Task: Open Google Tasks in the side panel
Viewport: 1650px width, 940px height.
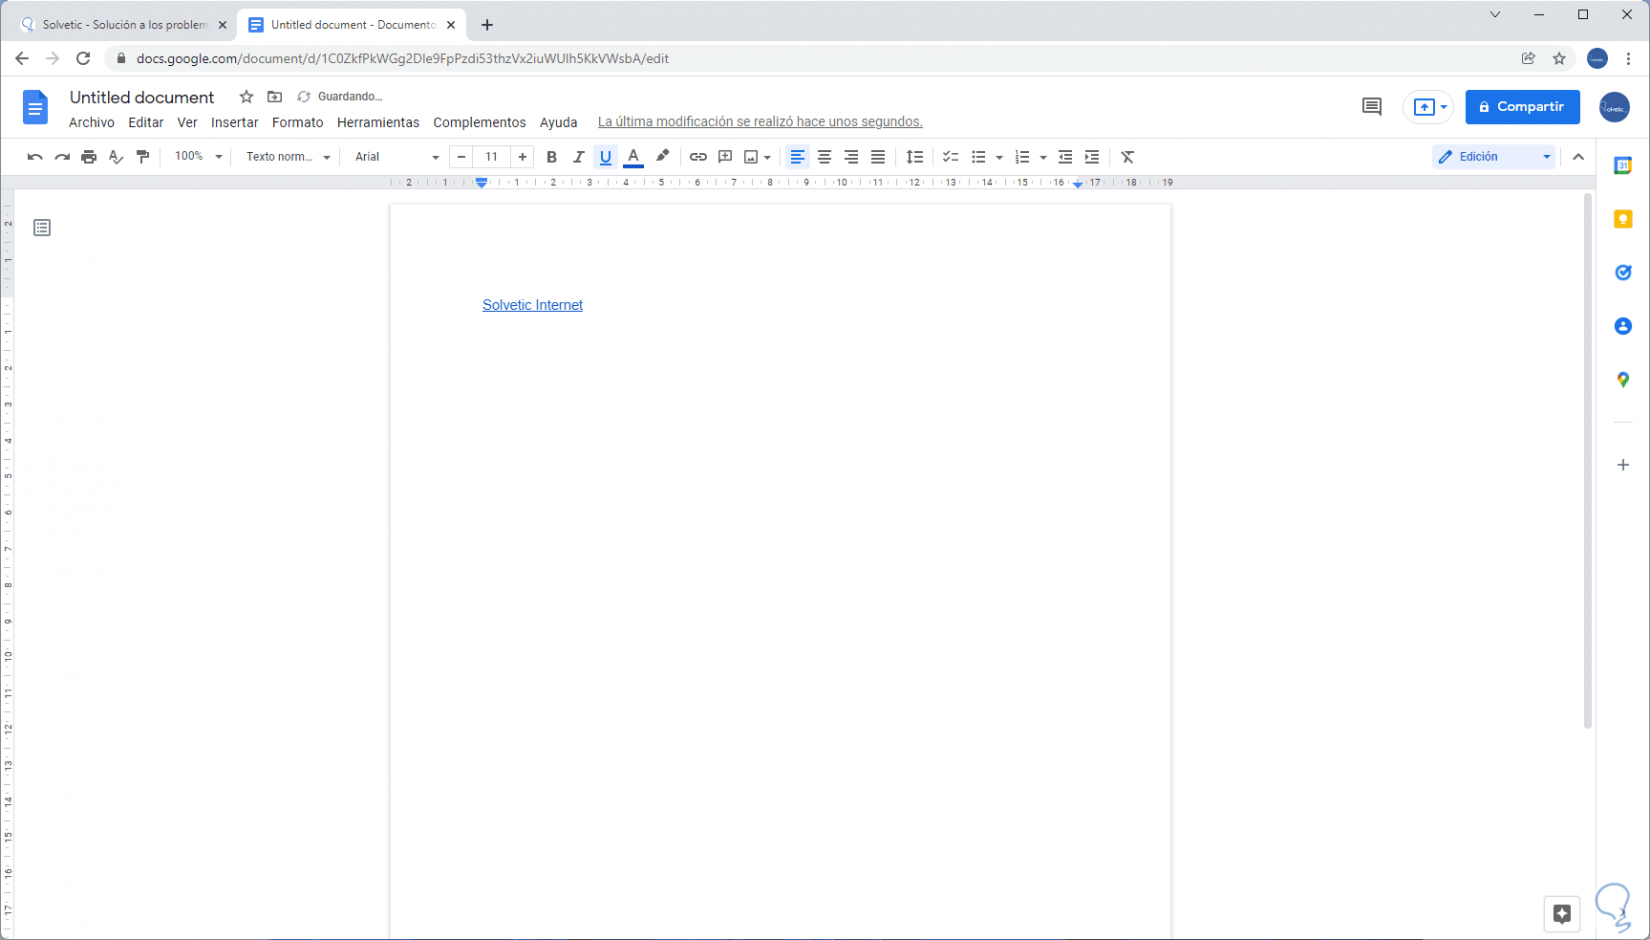Action: [x=1623, y=273]
